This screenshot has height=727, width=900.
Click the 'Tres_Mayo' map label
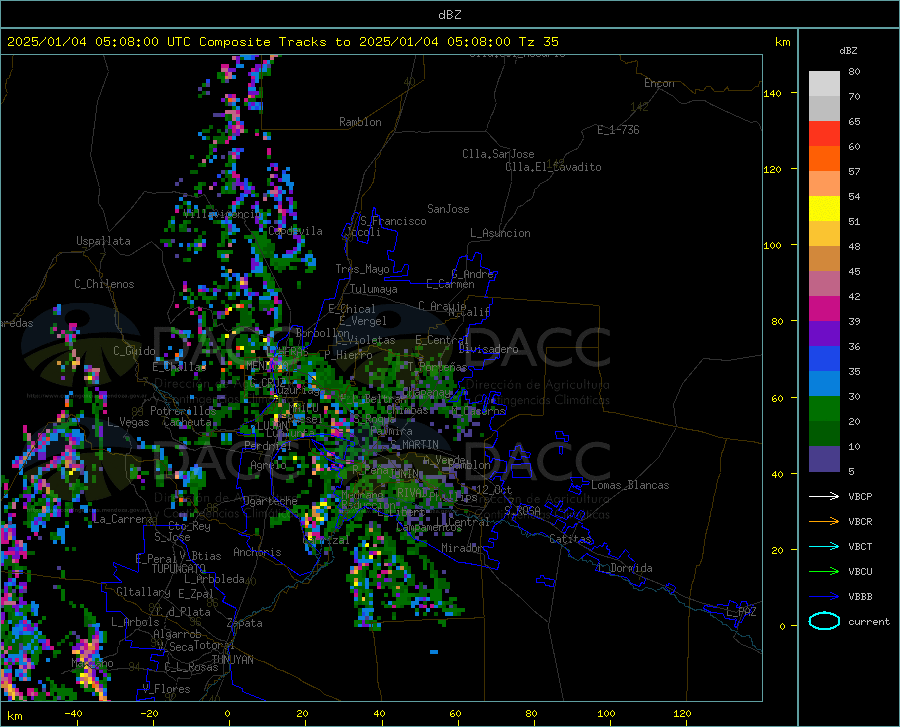[x=362, y=269]
